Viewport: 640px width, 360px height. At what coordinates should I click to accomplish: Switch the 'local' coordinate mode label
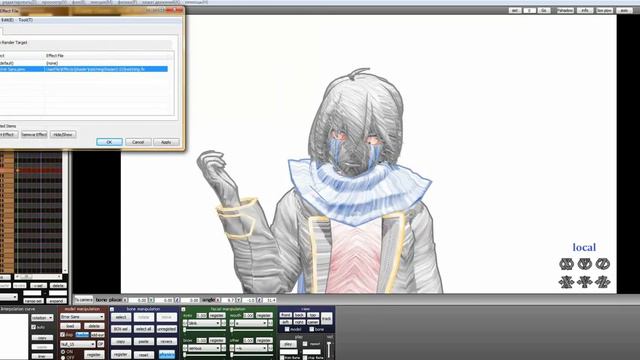pos(584,247)
